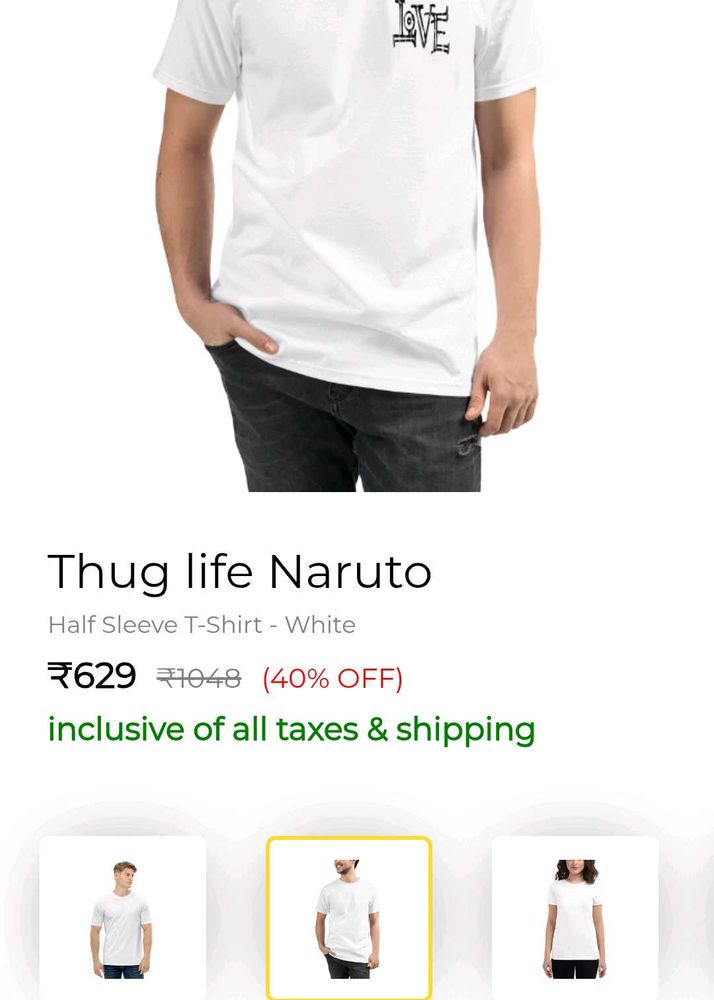
Task: Tap the rupee symbol before 629
Action: click(60, 675)
